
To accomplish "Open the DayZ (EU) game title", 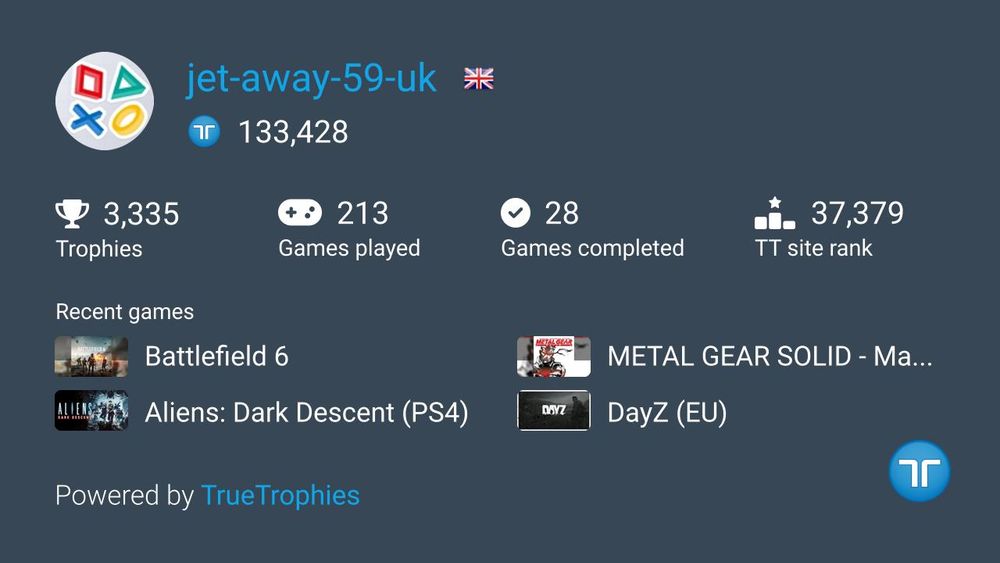I will pyautogui.click(x=667, y=413).
